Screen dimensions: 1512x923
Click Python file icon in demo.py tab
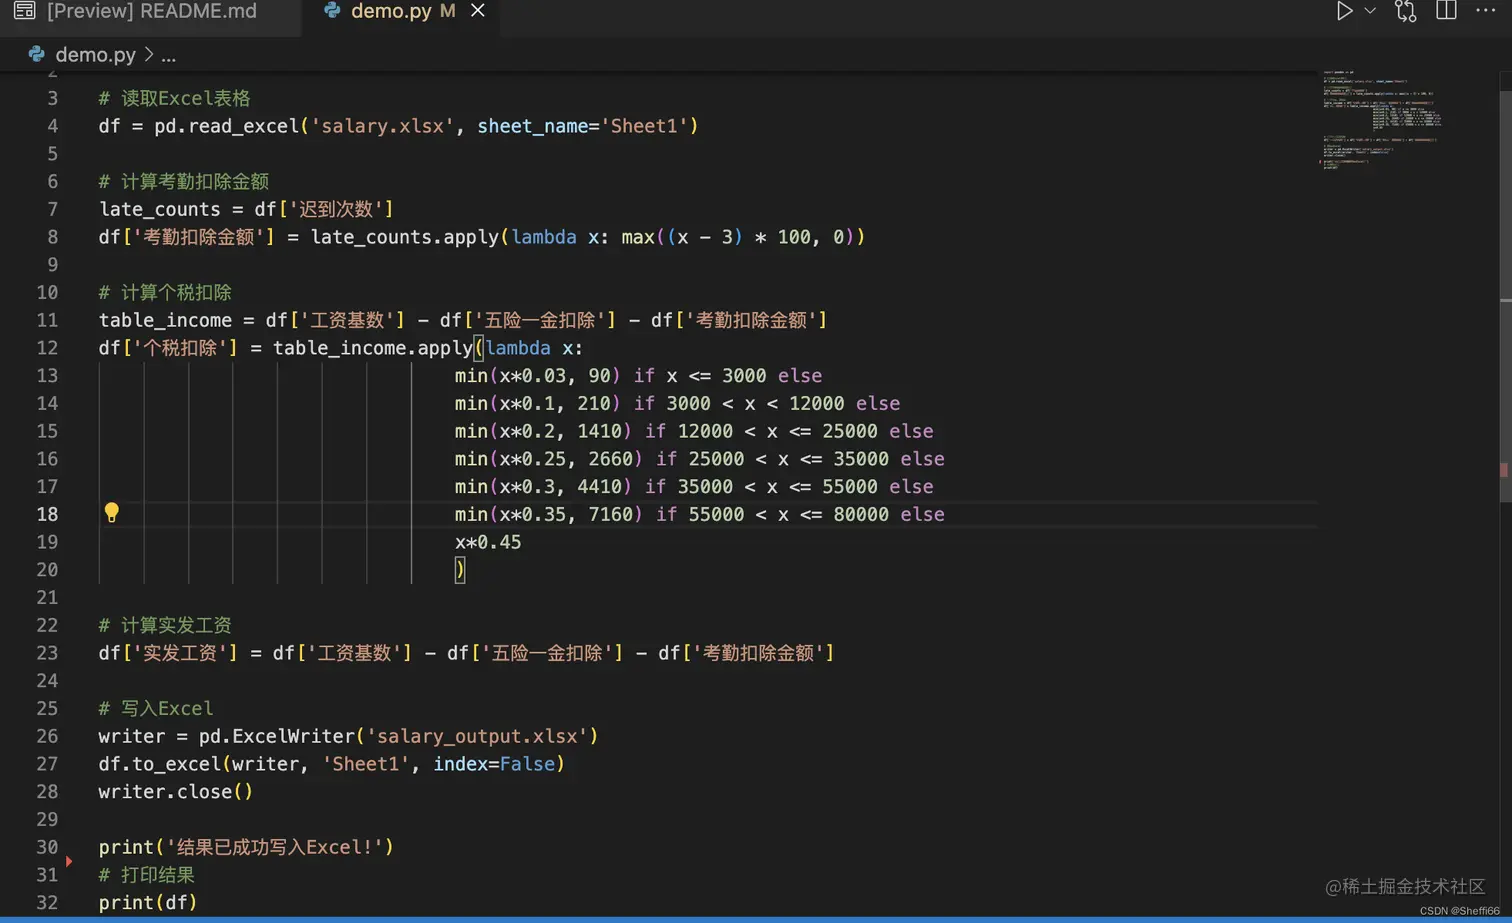tap(332, 11)
